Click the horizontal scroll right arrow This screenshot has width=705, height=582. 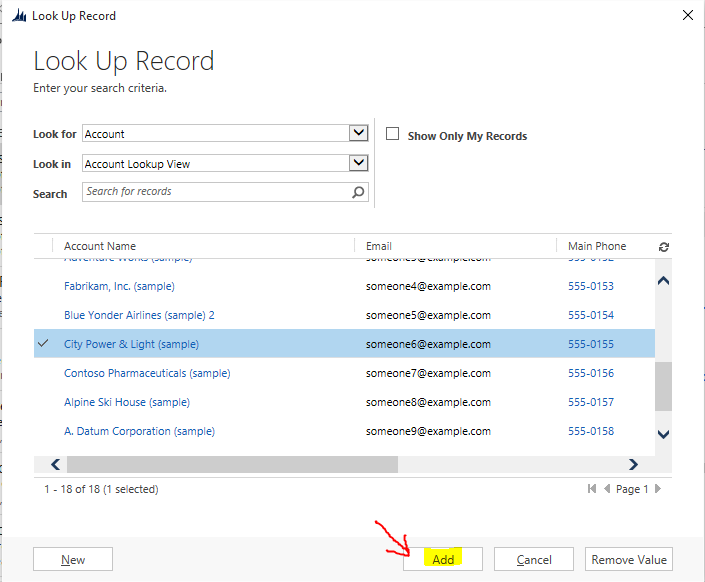tap(633, 464)
